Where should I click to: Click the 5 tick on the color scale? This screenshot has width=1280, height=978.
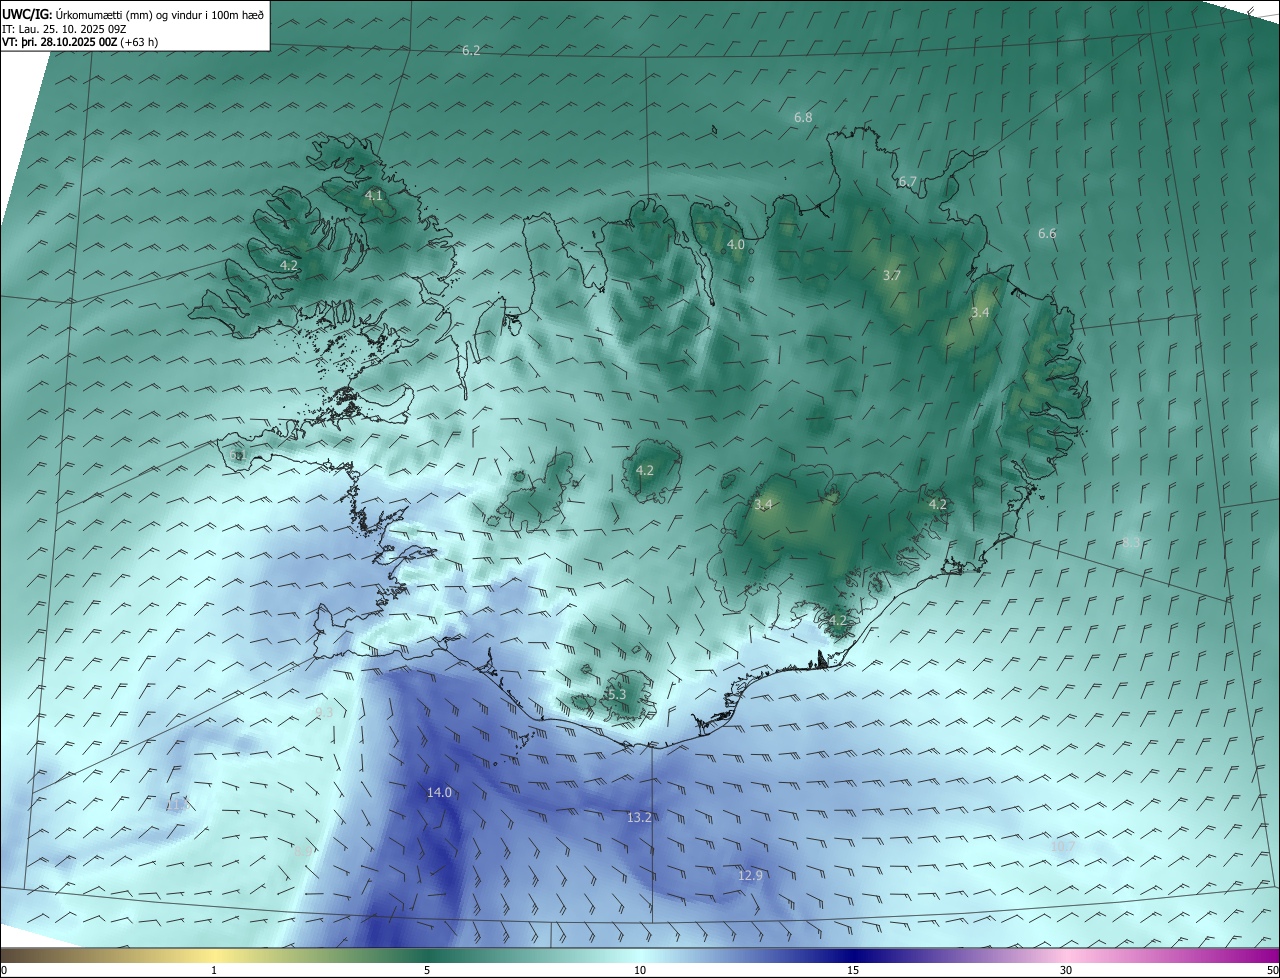pyautogui.click(x=427, y=970)
